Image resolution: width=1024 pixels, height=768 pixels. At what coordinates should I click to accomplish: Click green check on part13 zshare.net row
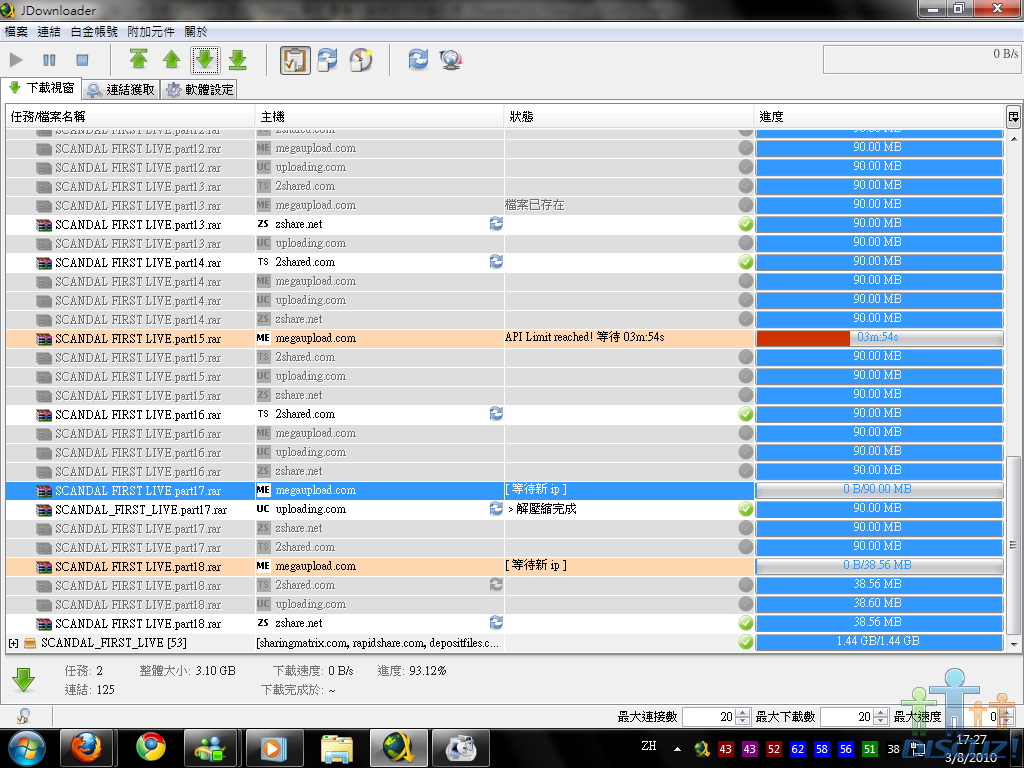tap(745, 224)
